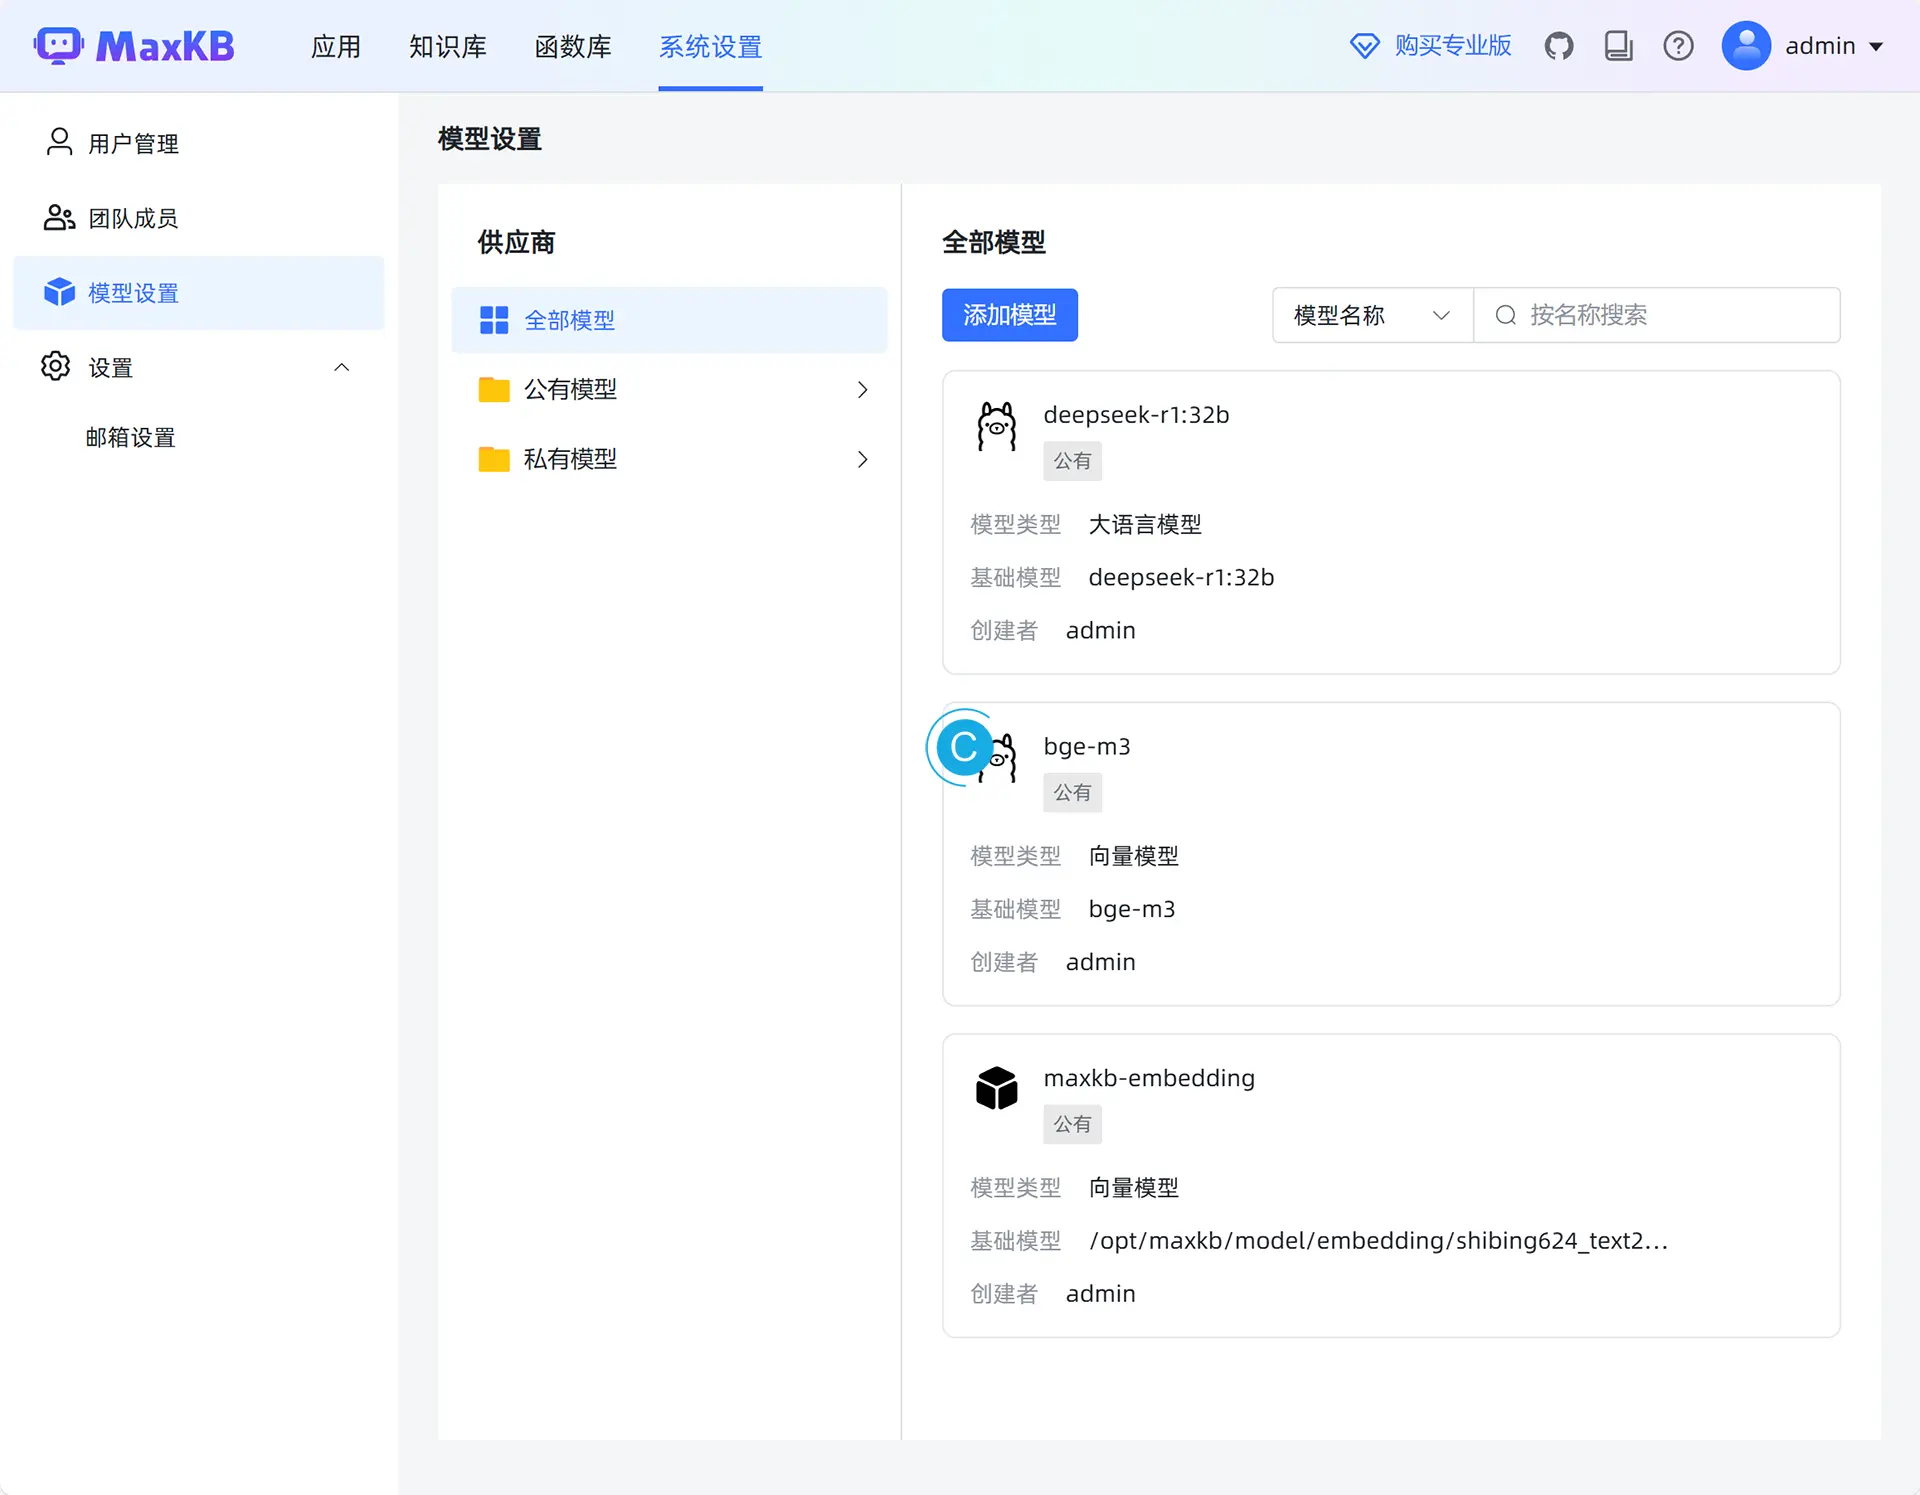The height and width of the screenshot is (1495, 1920).
Task: Click the 公有 tag on maxkb-embedding card
Action: [1072, 1124]
